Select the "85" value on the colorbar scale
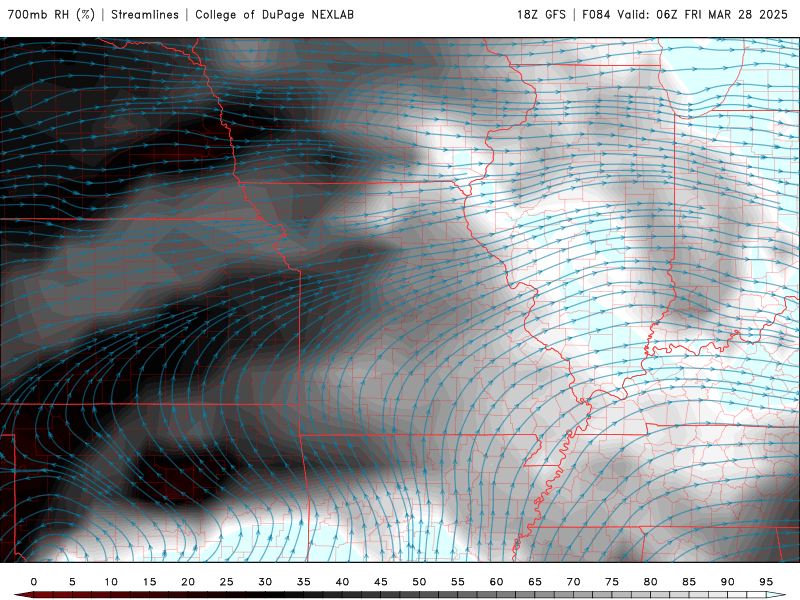This screenshot has height=600, width=800. (689, 582)
